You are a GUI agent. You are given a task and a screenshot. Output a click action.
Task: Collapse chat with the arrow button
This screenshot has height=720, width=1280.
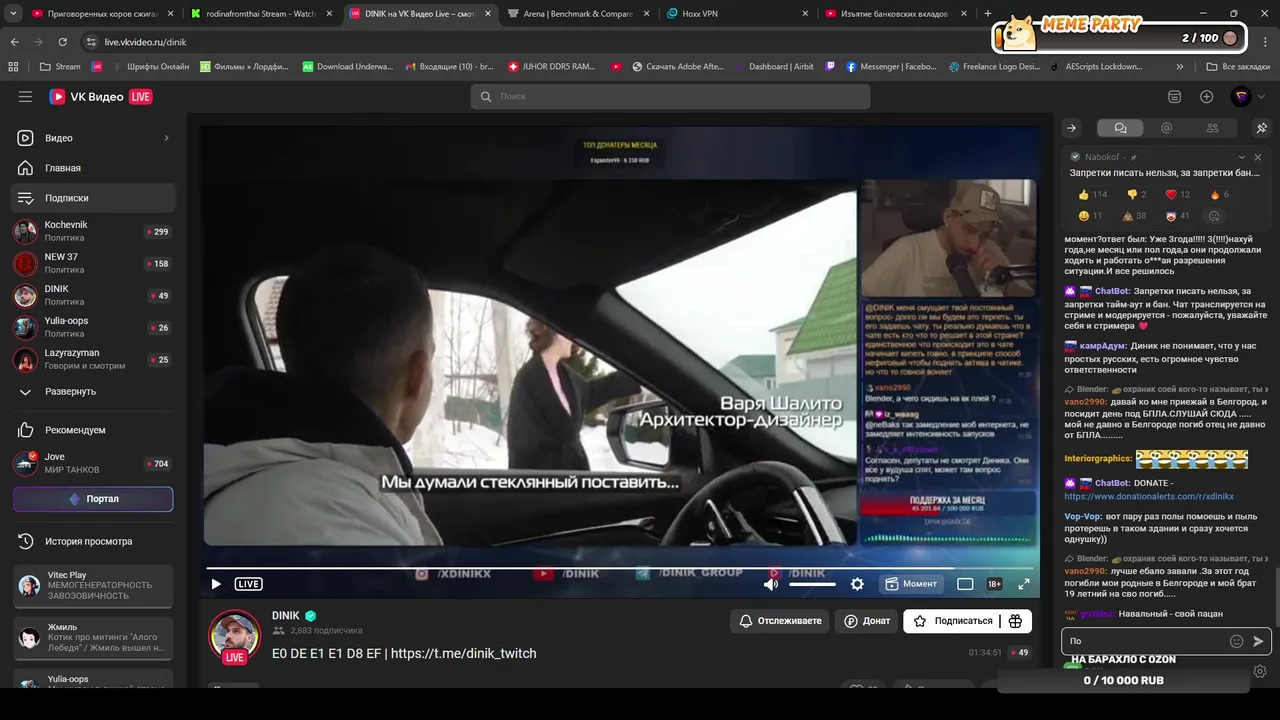[x=1071, y=128]
